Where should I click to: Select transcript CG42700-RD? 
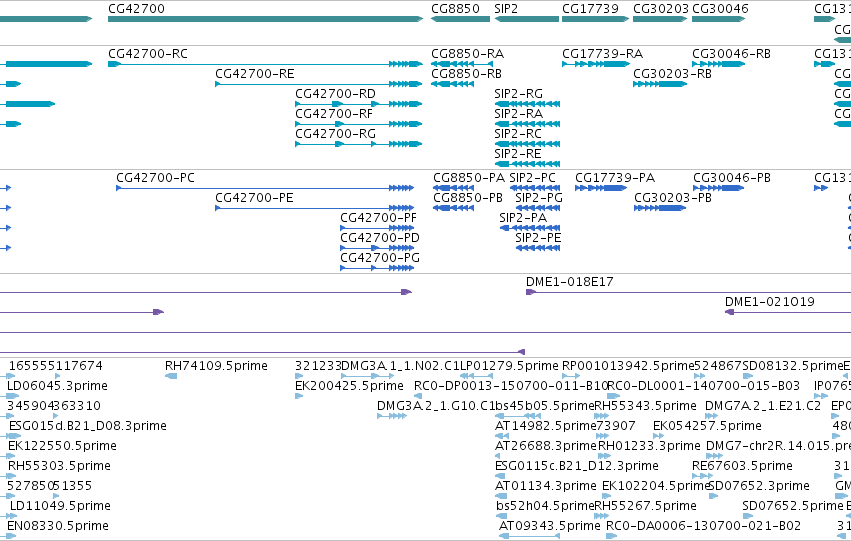point(359,104)
